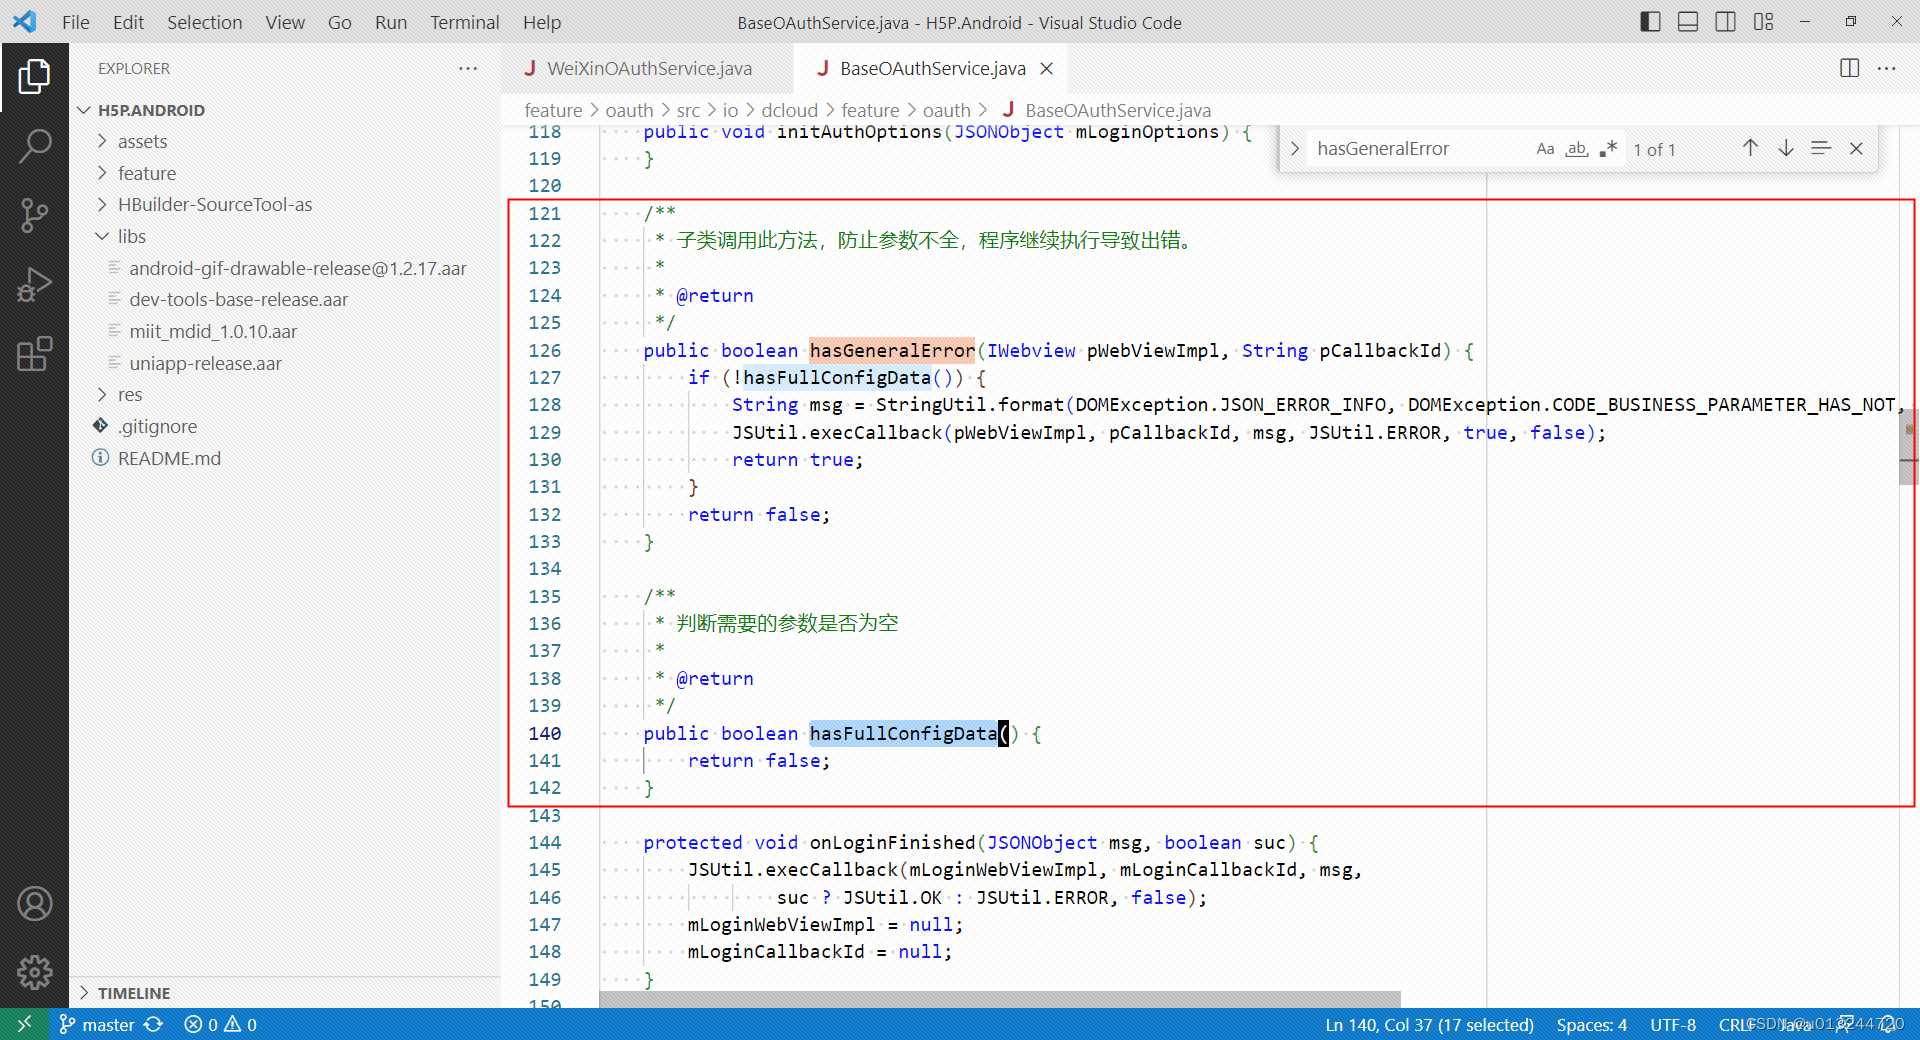The height and width of the screenshot is (1040, 1920).
Task: Expand the assets folder
Action: pos(285,141)
